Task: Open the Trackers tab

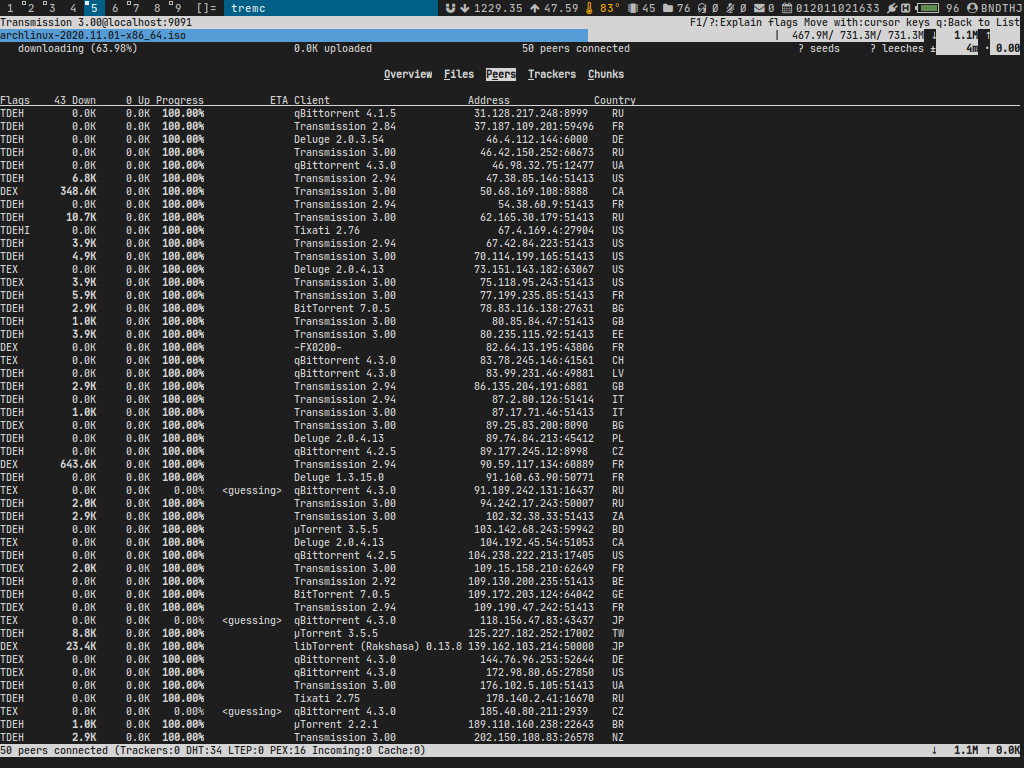Action: (552, 74)
